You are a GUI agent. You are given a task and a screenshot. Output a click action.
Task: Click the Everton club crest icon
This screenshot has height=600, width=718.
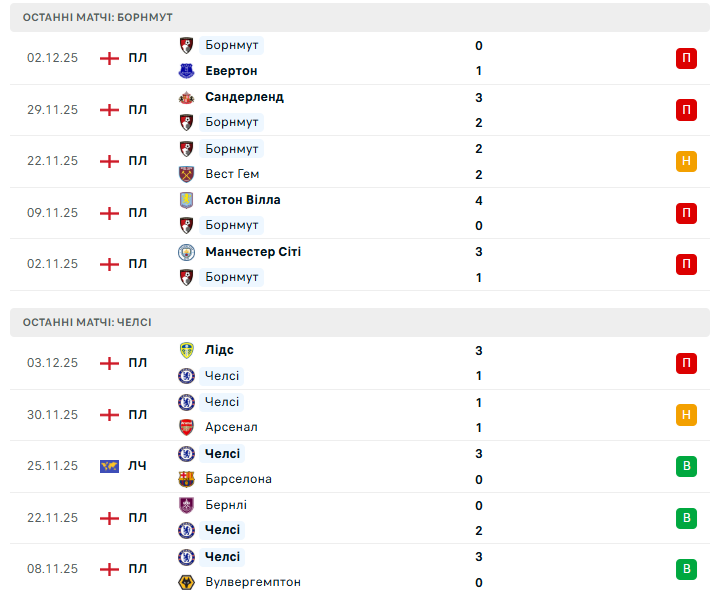[x=186, y=71]
